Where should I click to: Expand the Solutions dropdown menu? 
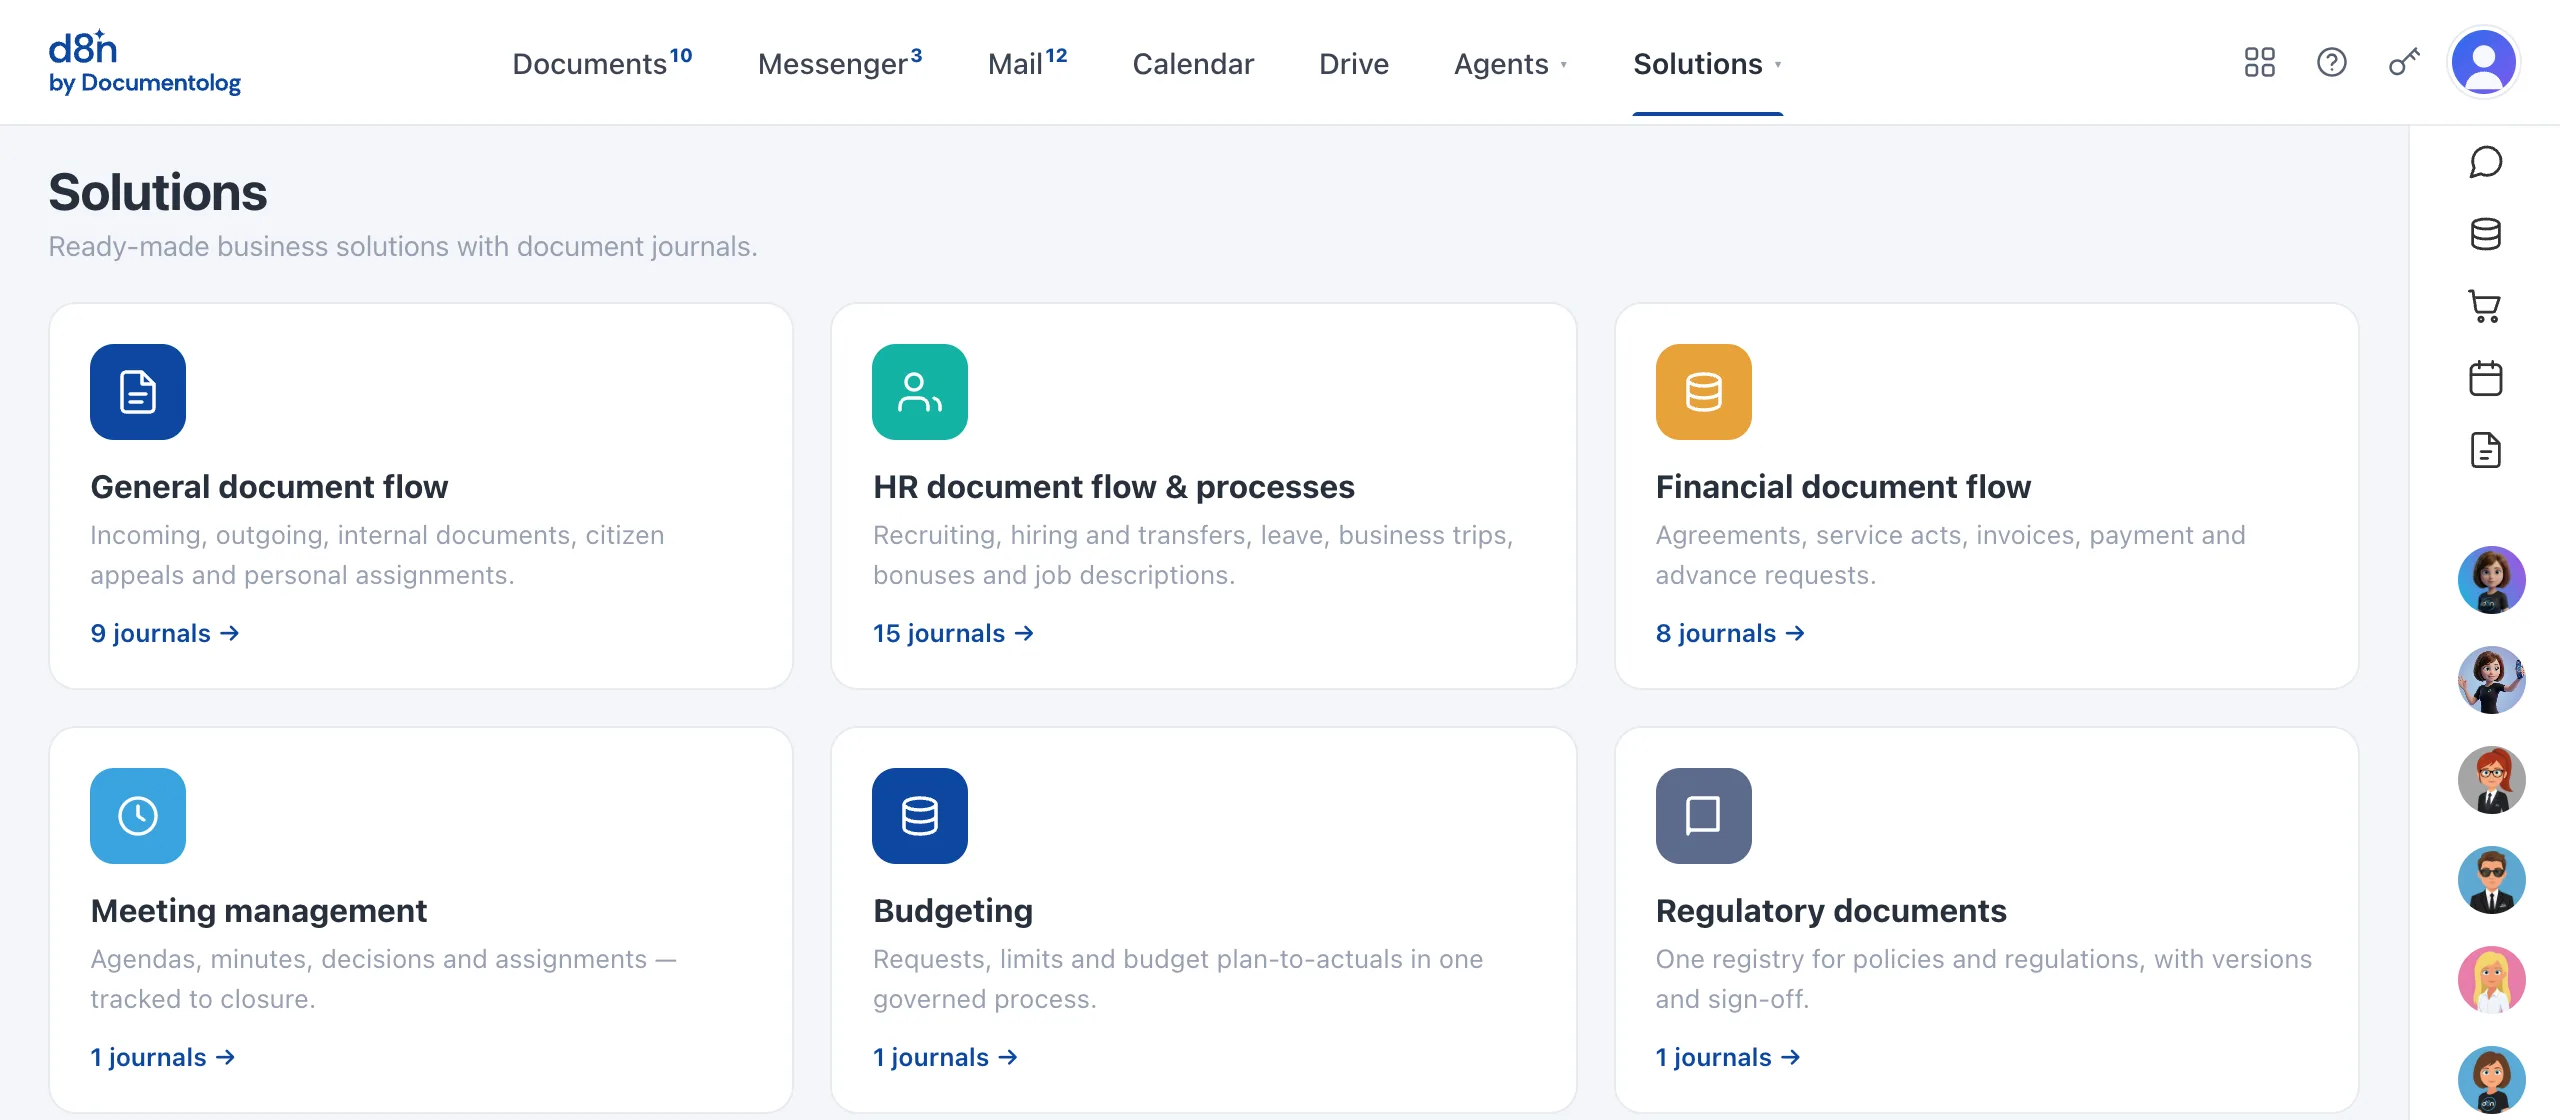point(1708,64)
